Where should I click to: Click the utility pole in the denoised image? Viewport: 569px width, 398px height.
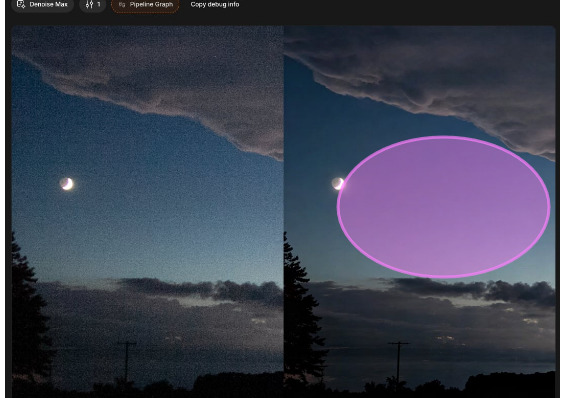(398, 361)
